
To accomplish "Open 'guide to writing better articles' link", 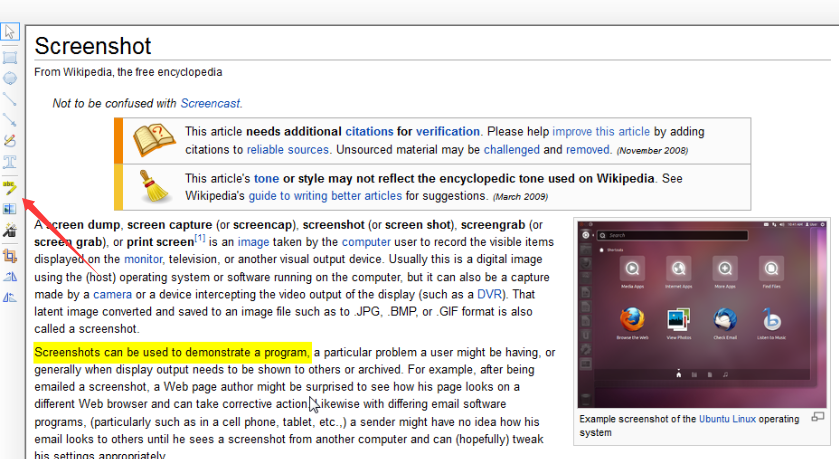I will pyautogui.click(x=311, y=195).
